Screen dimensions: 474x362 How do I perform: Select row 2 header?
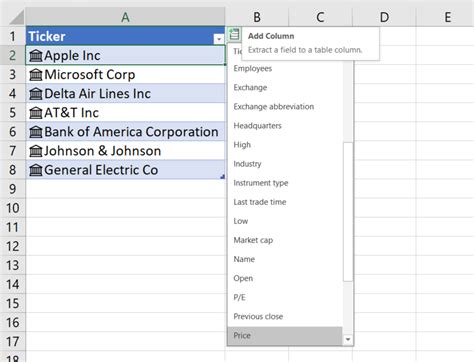pyautogui.click(x=12, y=55)
